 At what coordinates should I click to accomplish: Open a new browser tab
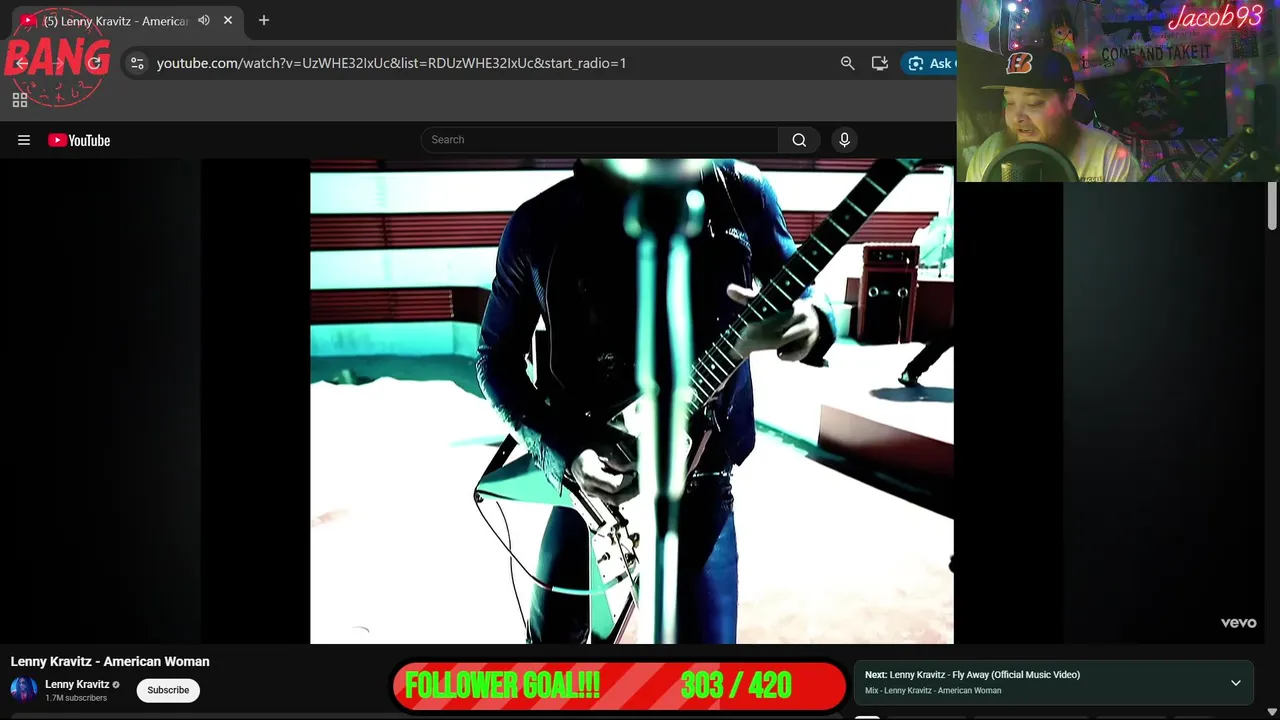(x=264, y=20)
